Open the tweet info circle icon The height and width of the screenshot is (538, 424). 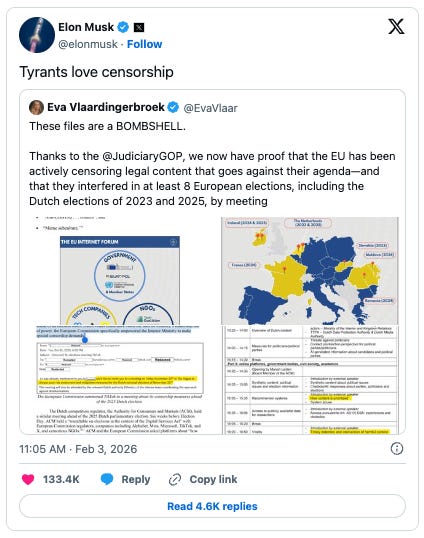(397, 448)
